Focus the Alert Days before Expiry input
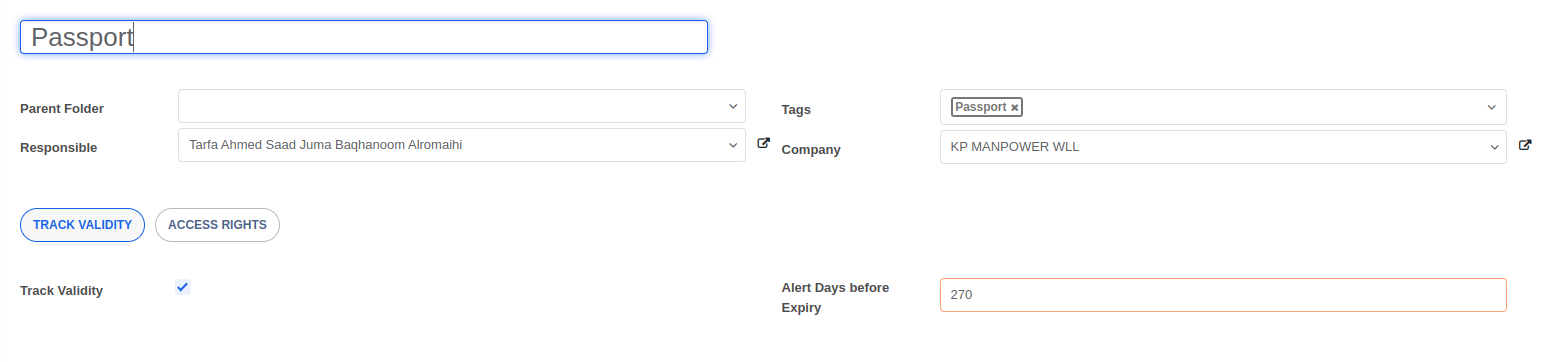The width and height of the screenshot is (1553, 362). [x=1223, y=295]
